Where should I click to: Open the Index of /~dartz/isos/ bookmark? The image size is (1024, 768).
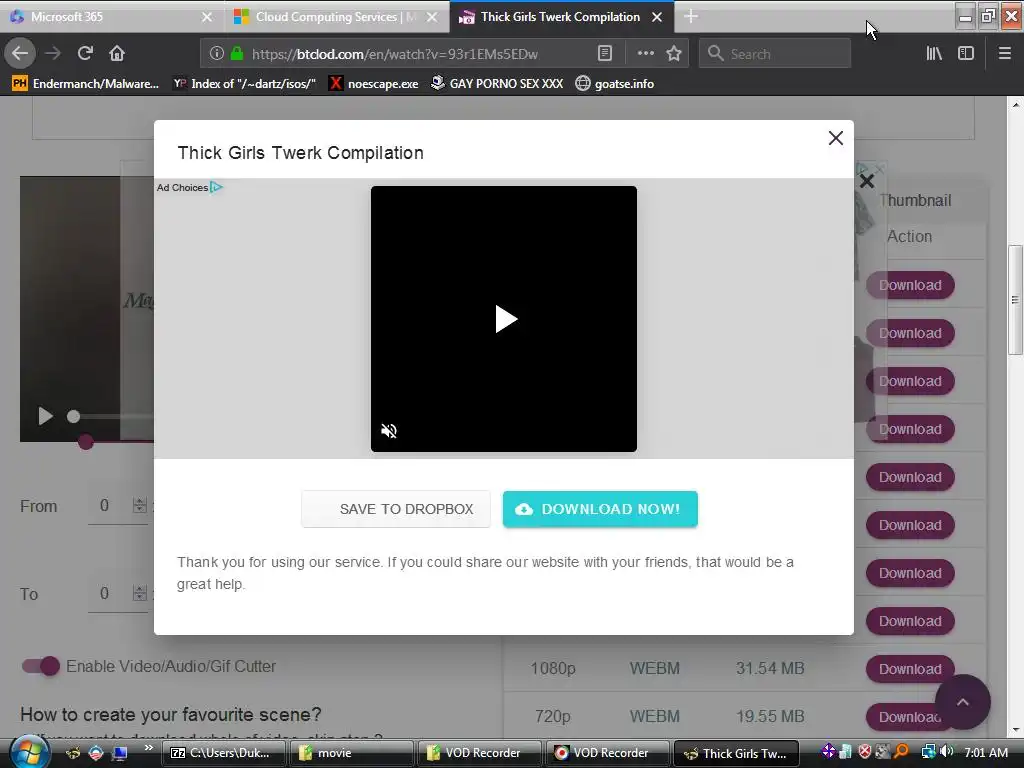(x=245, y=84)
